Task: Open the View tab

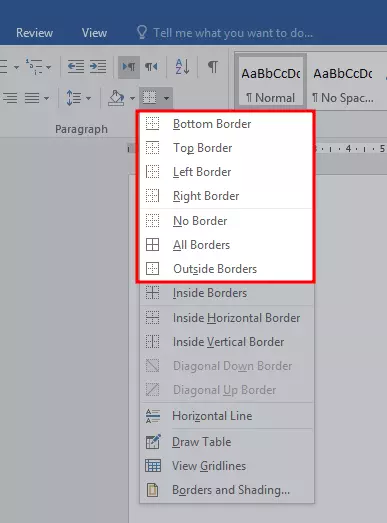Action: (94, 33)
